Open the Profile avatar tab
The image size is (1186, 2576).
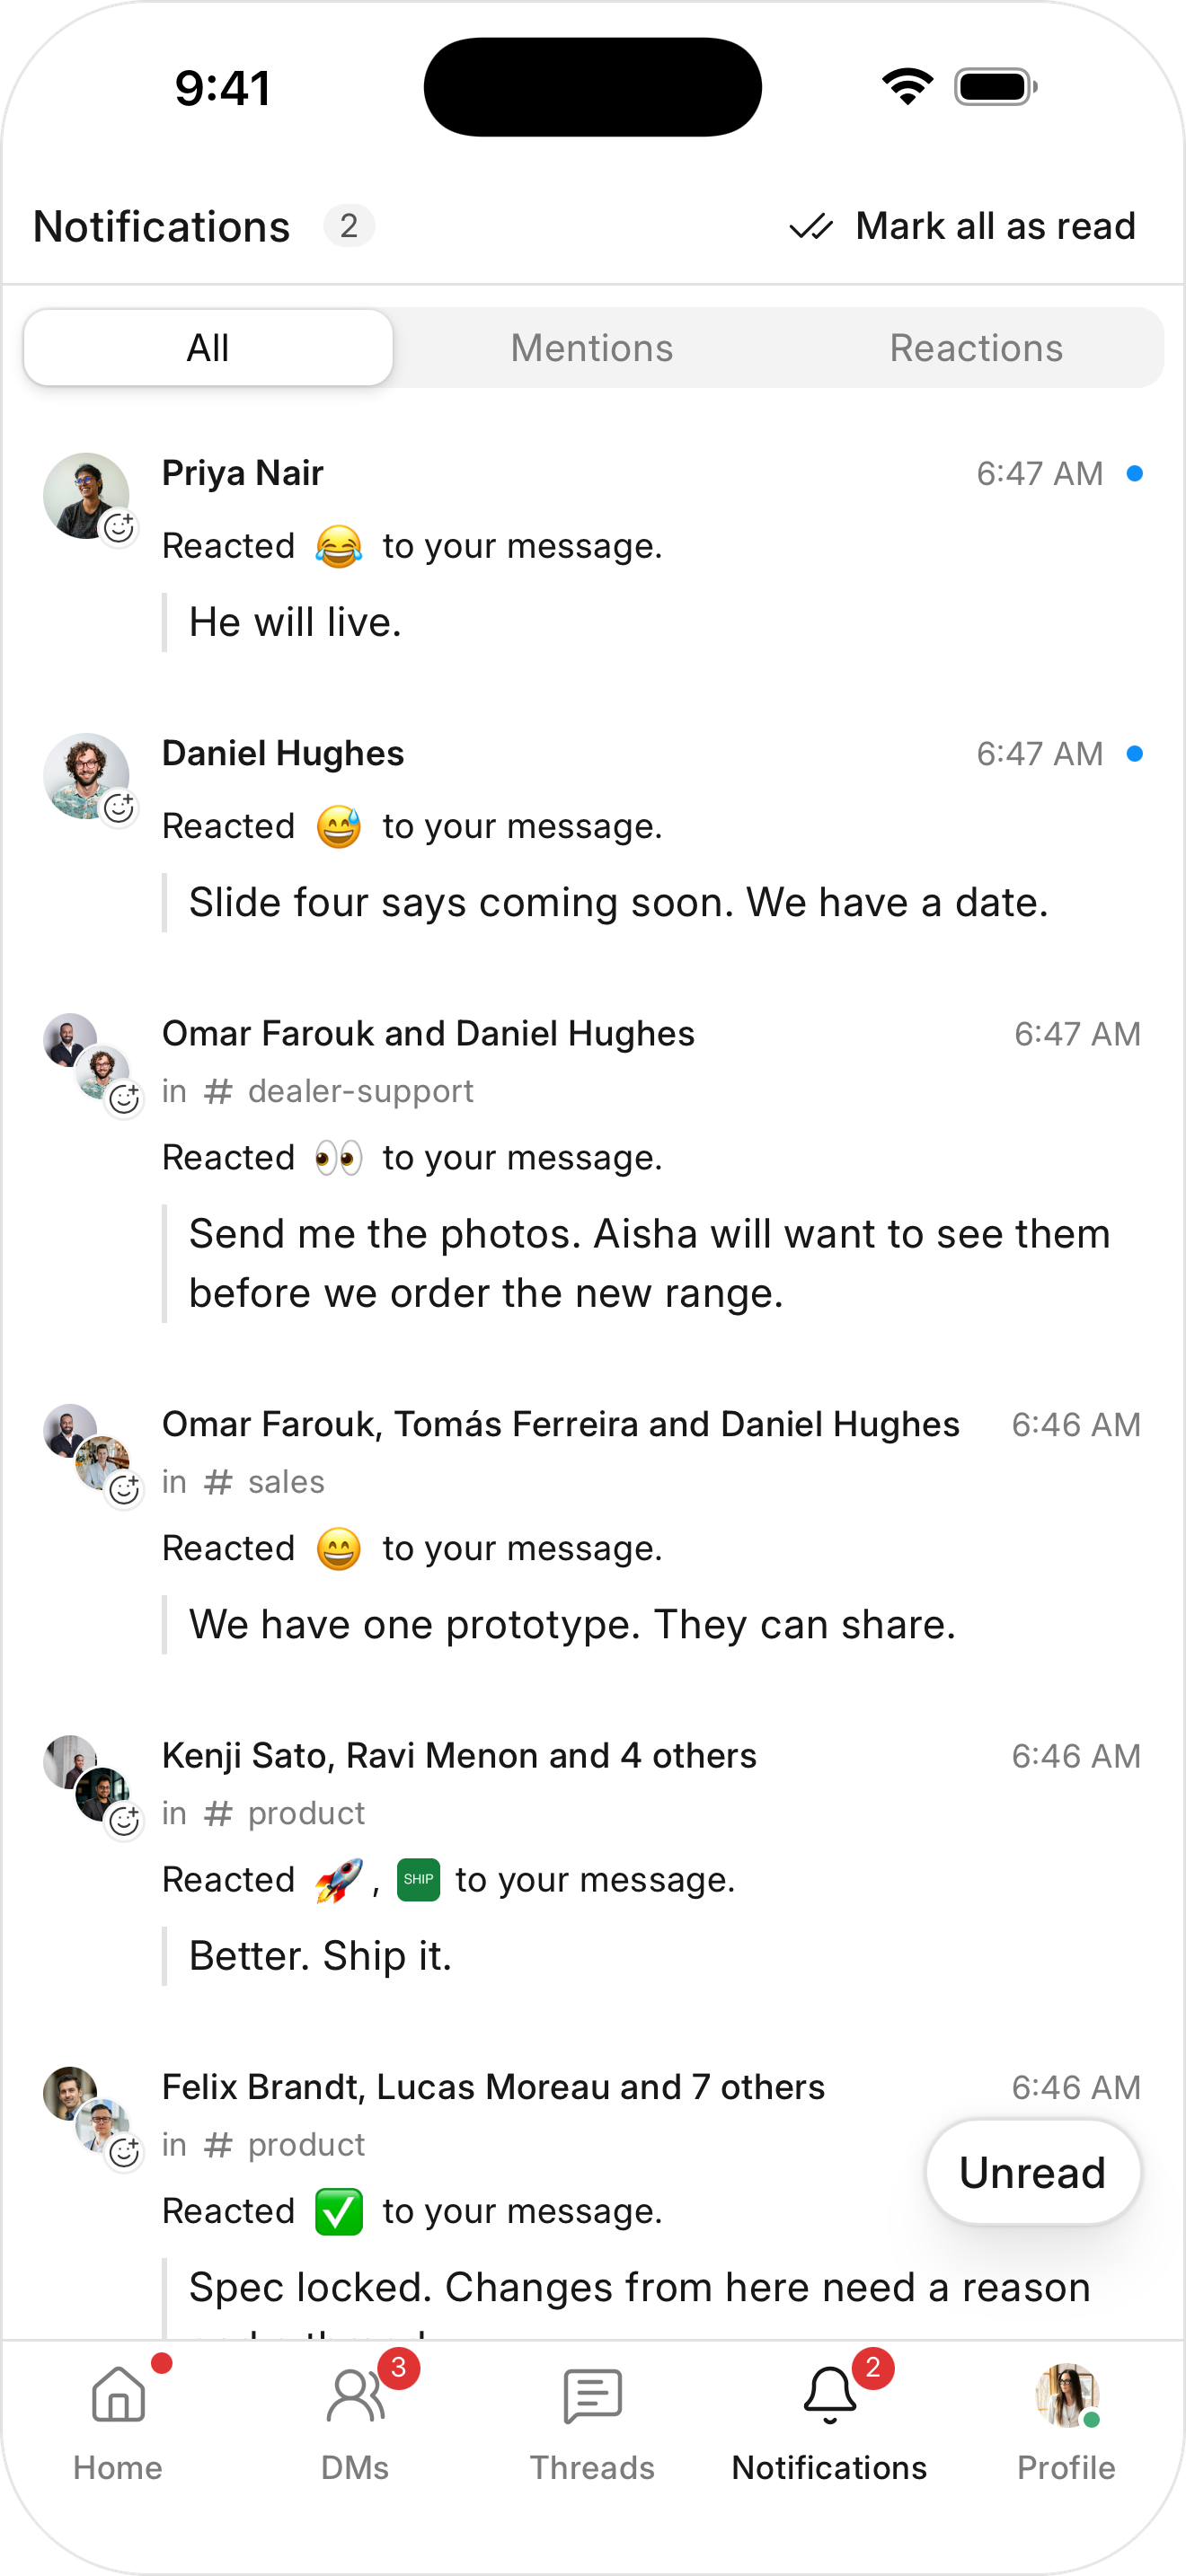[1066, 2395]
